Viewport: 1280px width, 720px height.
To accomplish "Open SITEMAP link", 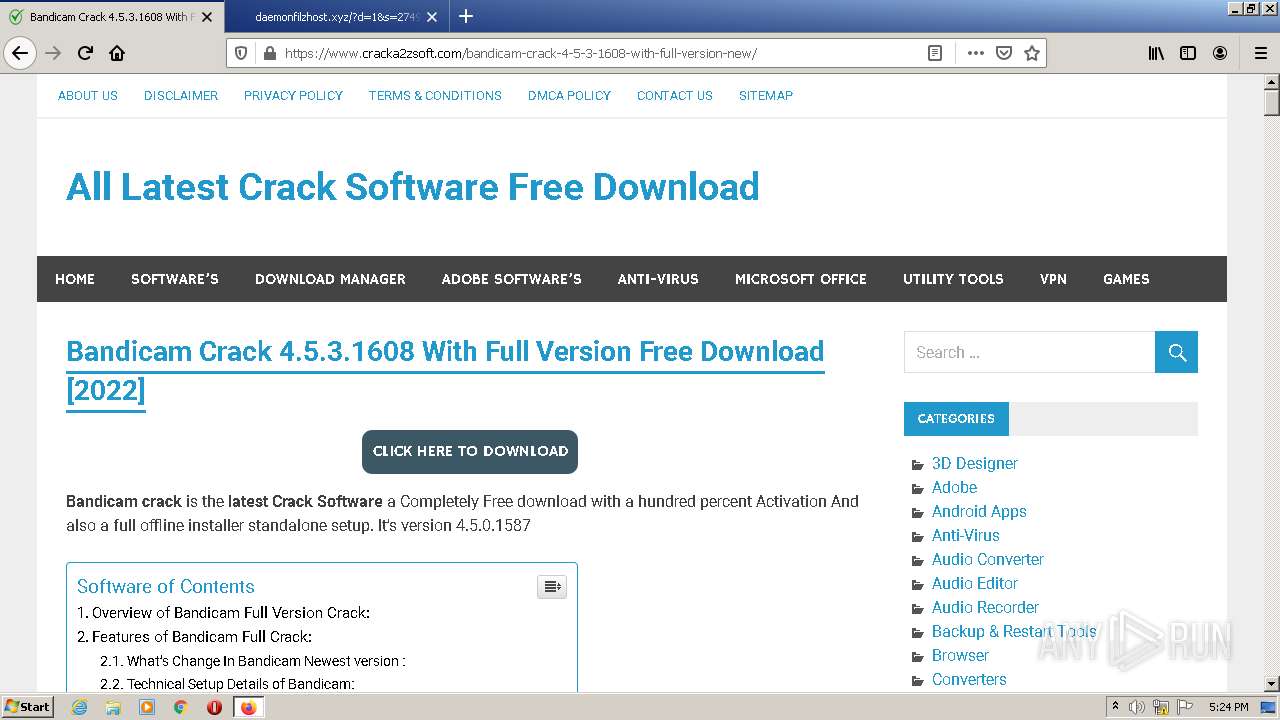I will [766, 95].
